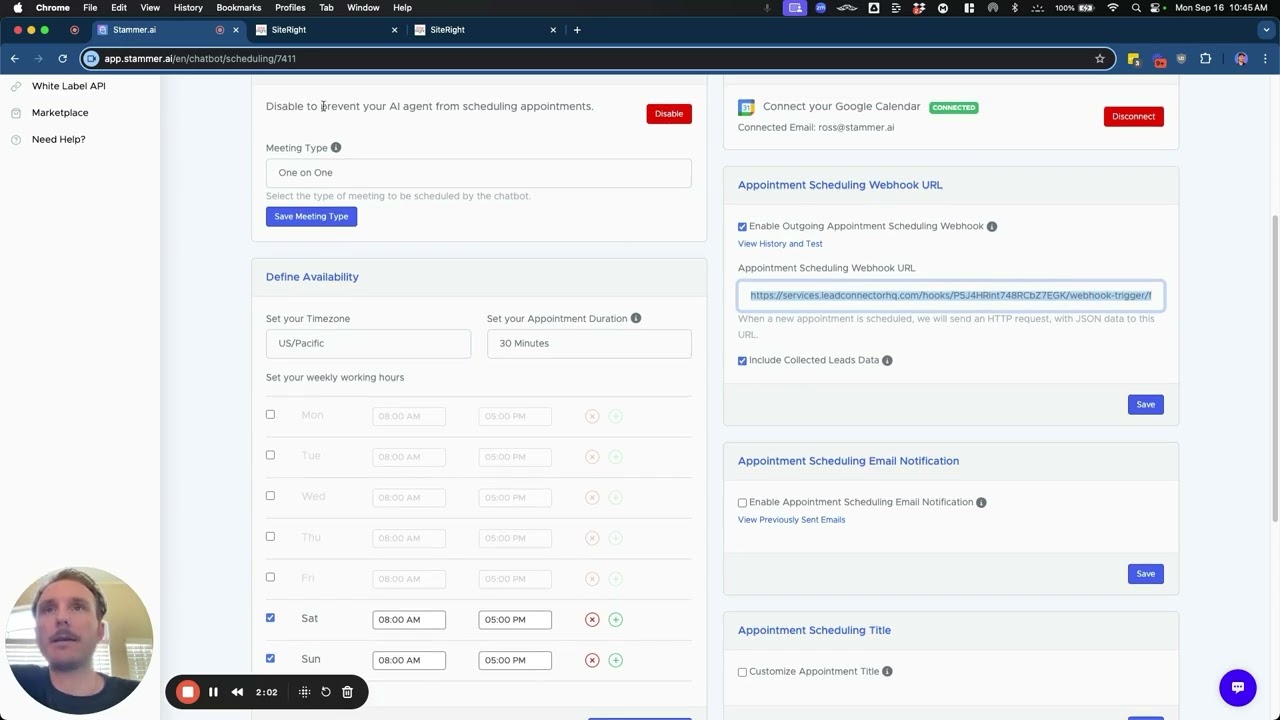
Task: Open the chat support bubble
Action: 1237,687
